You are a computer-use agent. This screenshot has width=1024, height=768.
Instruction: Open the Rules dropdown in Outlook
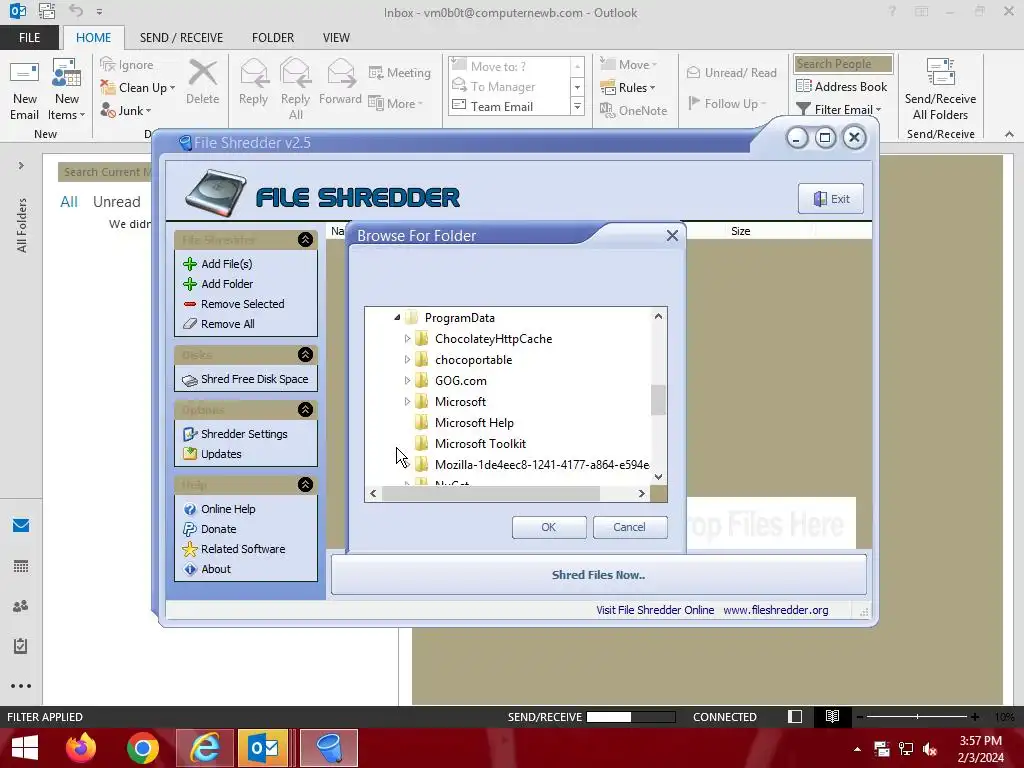[x=628, y=88]
